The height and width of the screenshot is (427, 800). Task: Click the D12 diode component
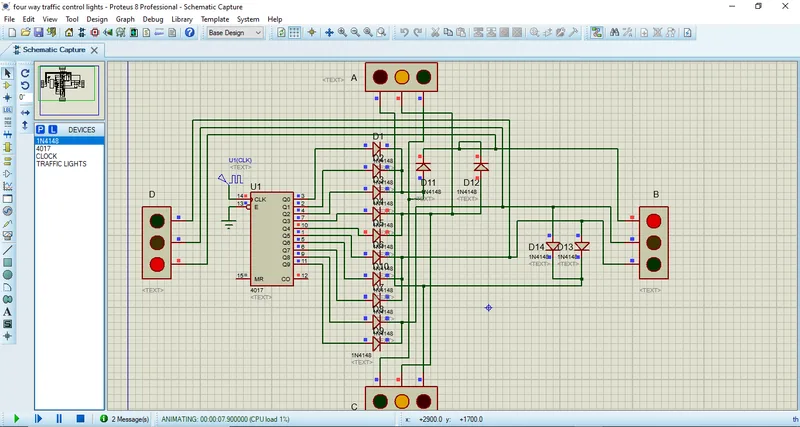coord(481,167)
